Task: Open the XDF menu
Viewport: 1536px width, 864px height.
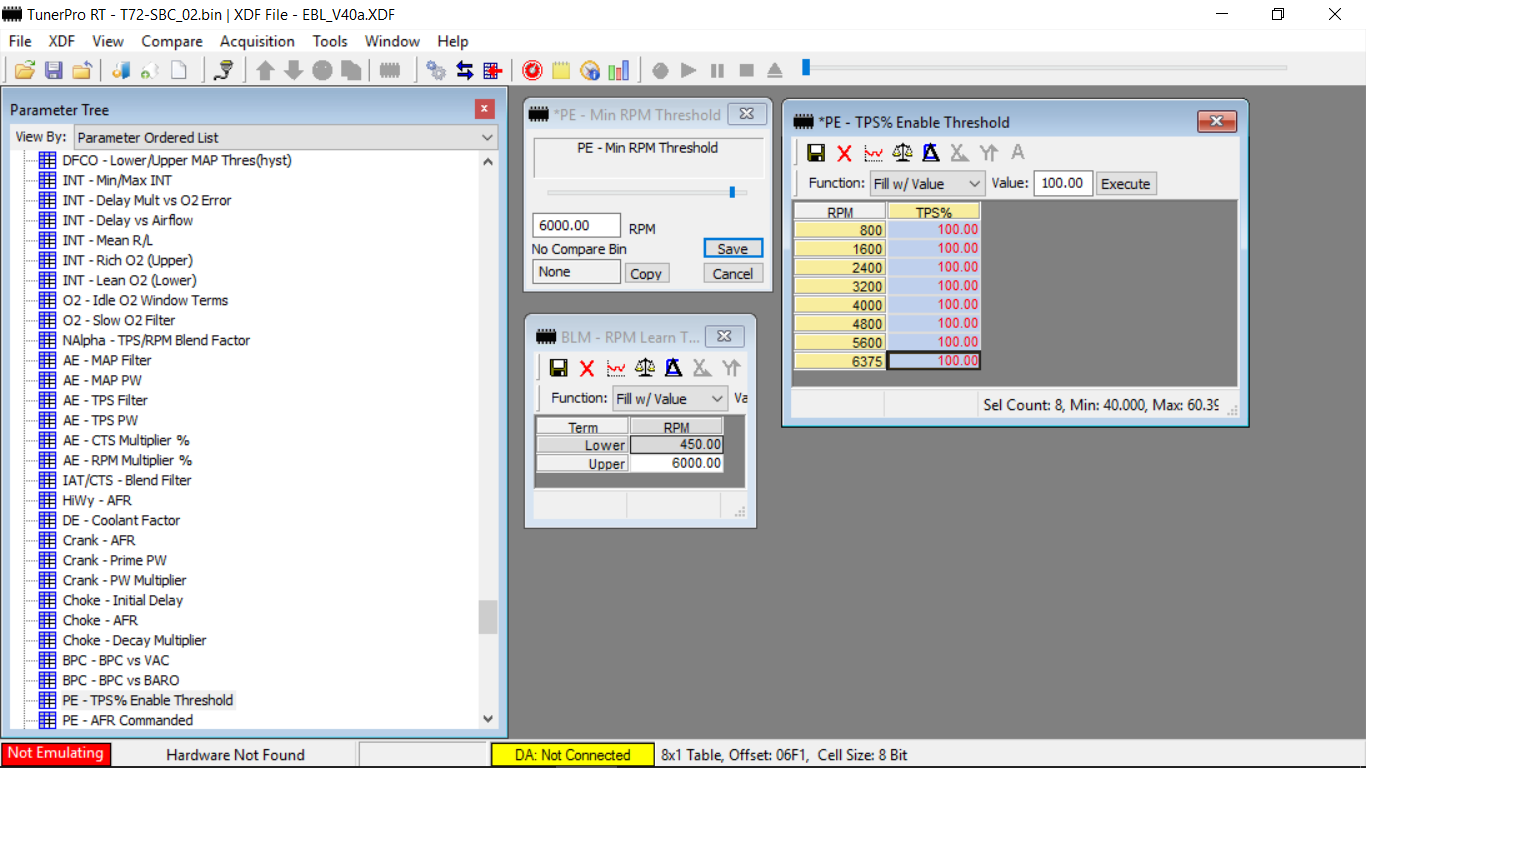Action: click(x=62, y=41)
